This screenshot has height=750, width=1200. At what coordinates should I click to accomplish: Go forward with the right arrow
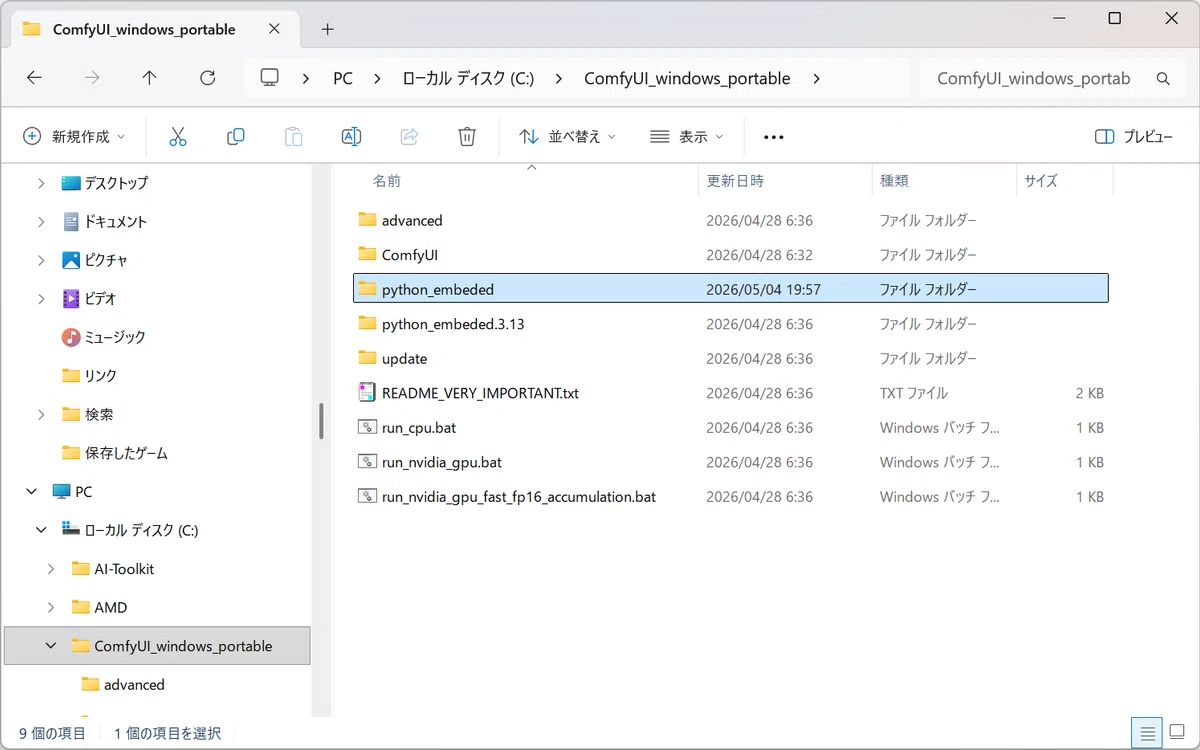(x=92, y=78)
